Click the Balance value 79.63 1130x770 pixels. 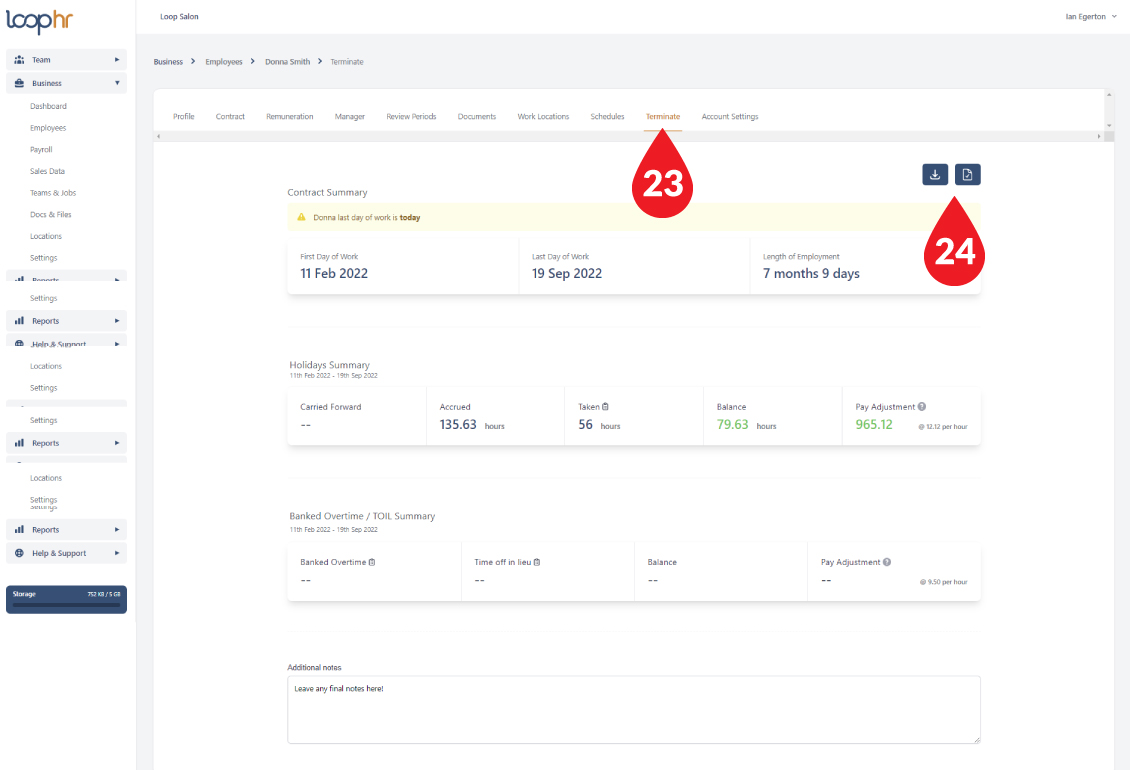click(x=732, y=425)
